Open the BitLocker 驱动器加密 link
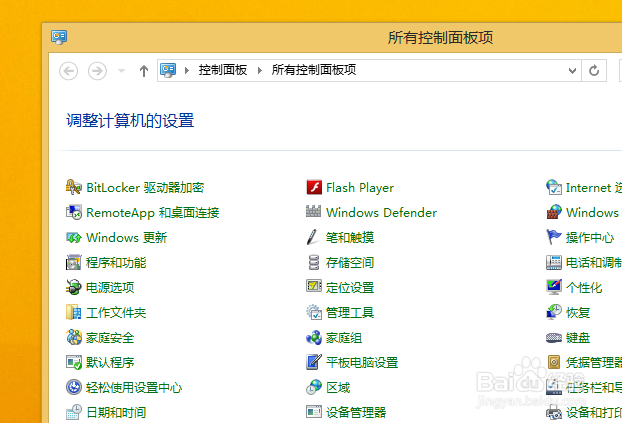 [145, 188]
